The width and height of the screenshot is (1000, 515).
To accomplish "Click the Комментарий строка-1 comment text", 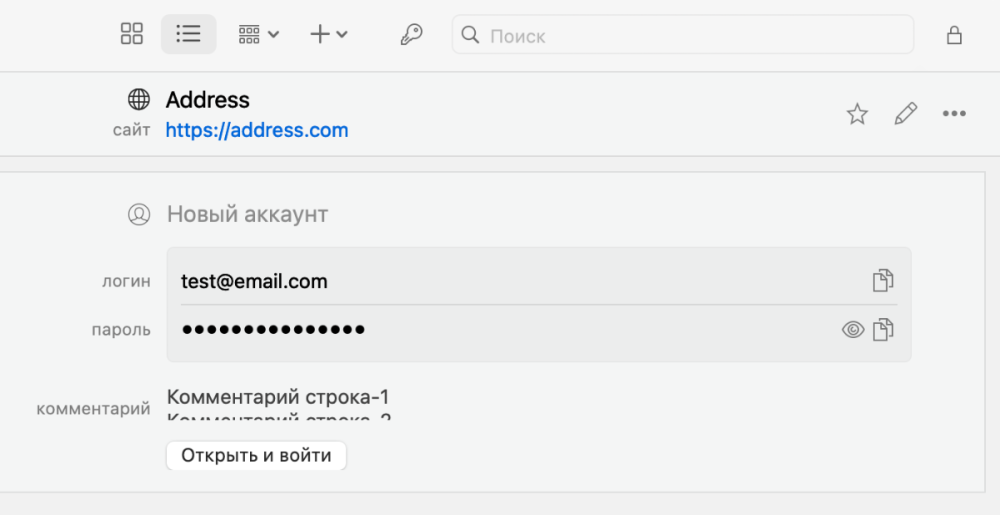I will [x=278, y=397].
